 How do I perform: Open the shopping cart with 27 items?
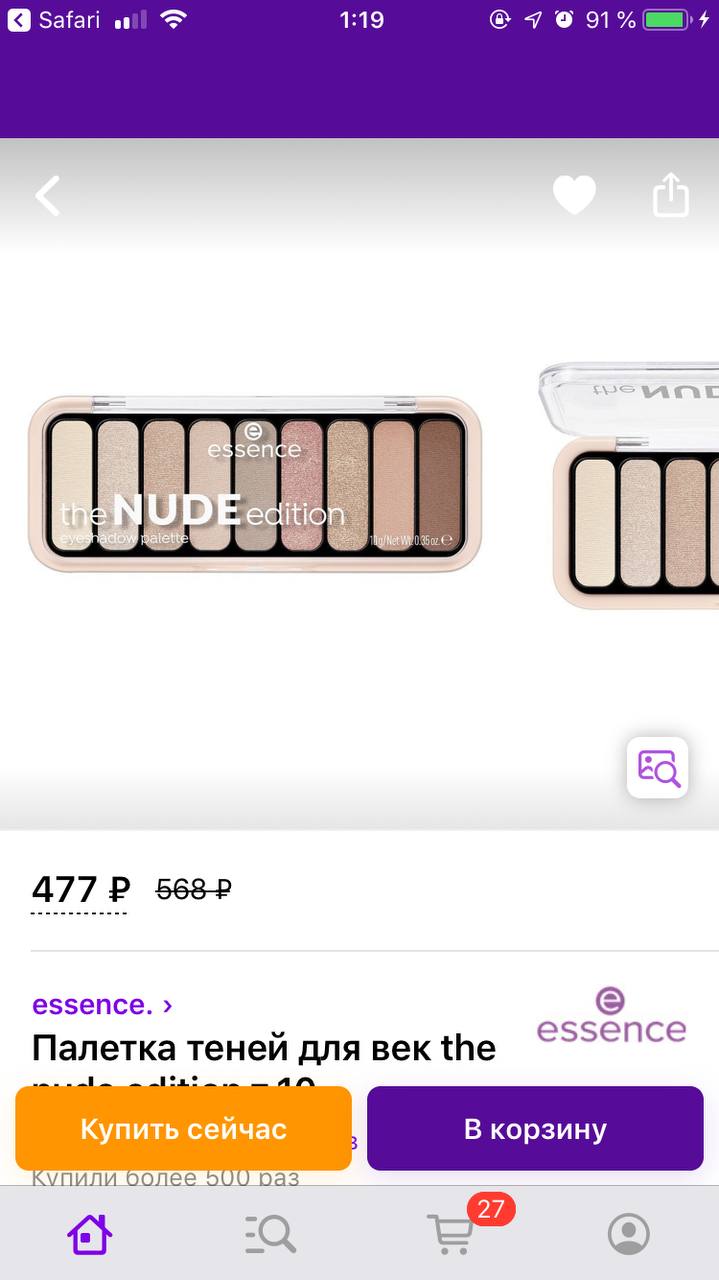tap(450, 1234)
